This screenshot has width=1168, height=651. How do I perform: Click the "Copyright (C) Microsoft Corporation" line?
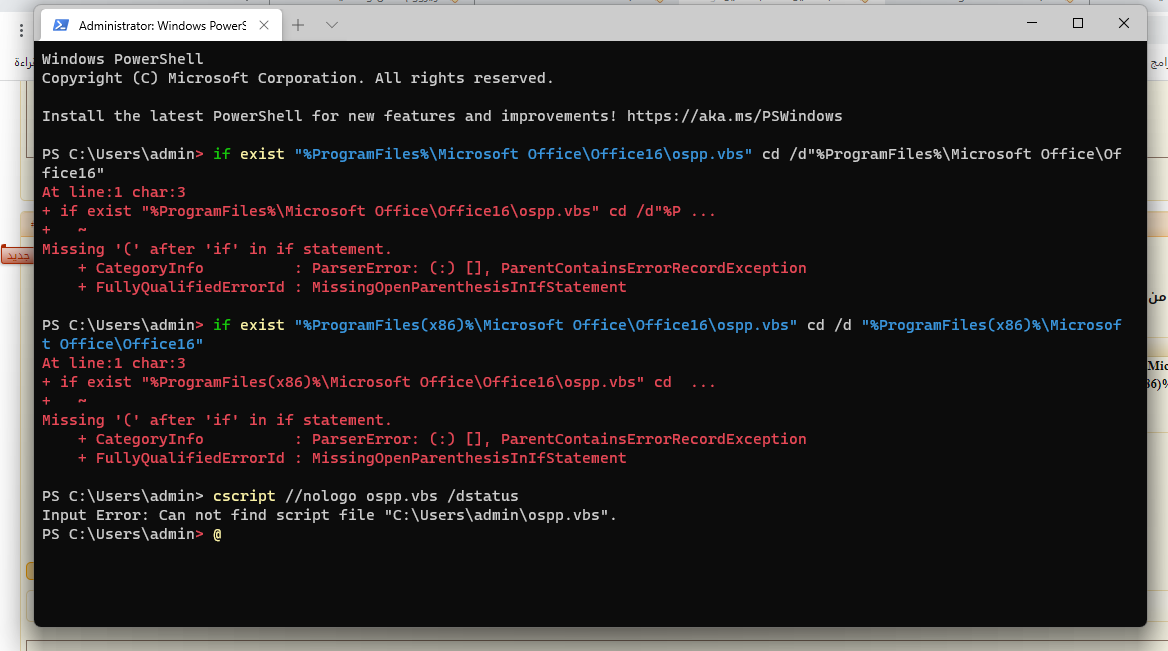point(297,78)
